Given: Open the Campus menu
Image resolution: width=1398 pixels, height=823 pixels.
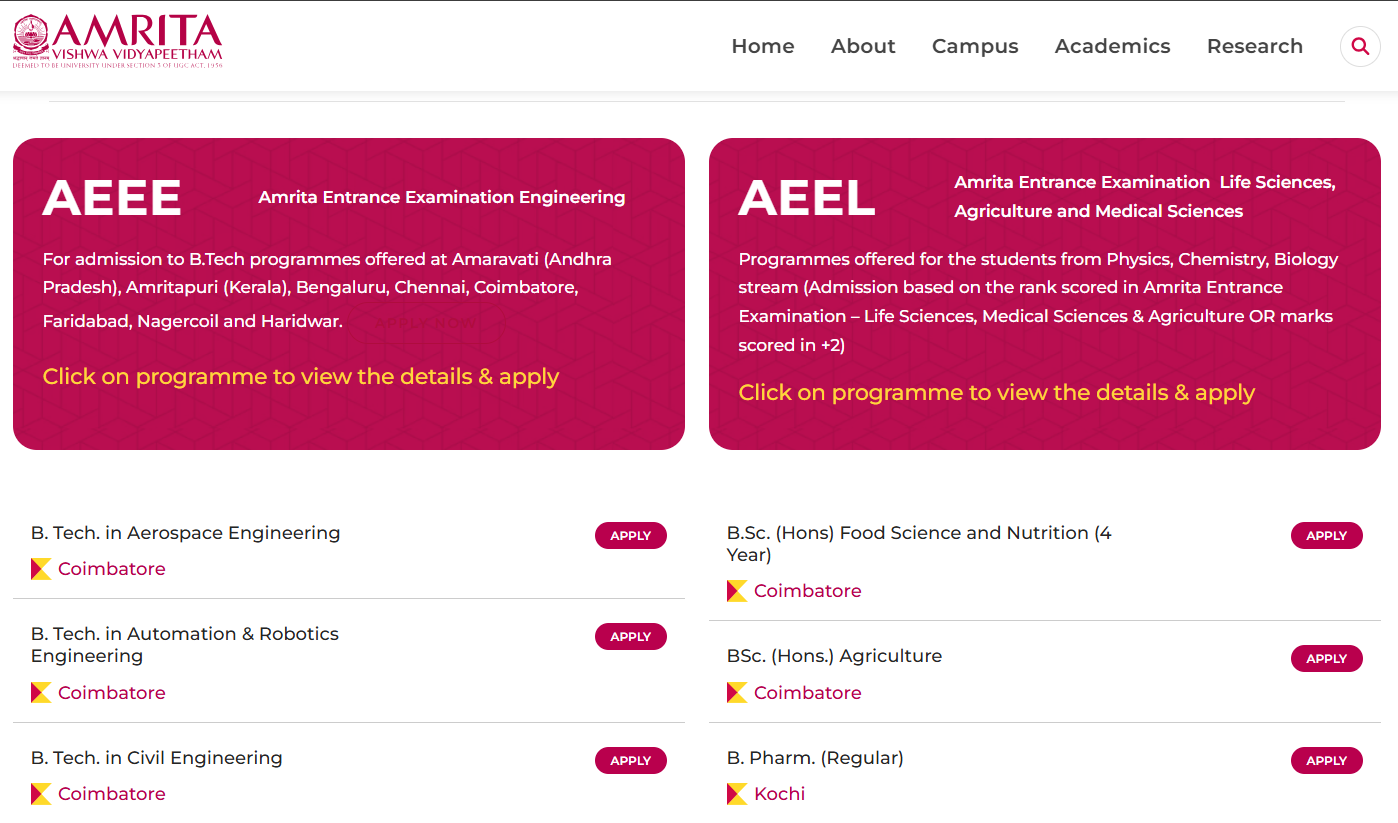Looking at the screenshot, I should [975, 46].
